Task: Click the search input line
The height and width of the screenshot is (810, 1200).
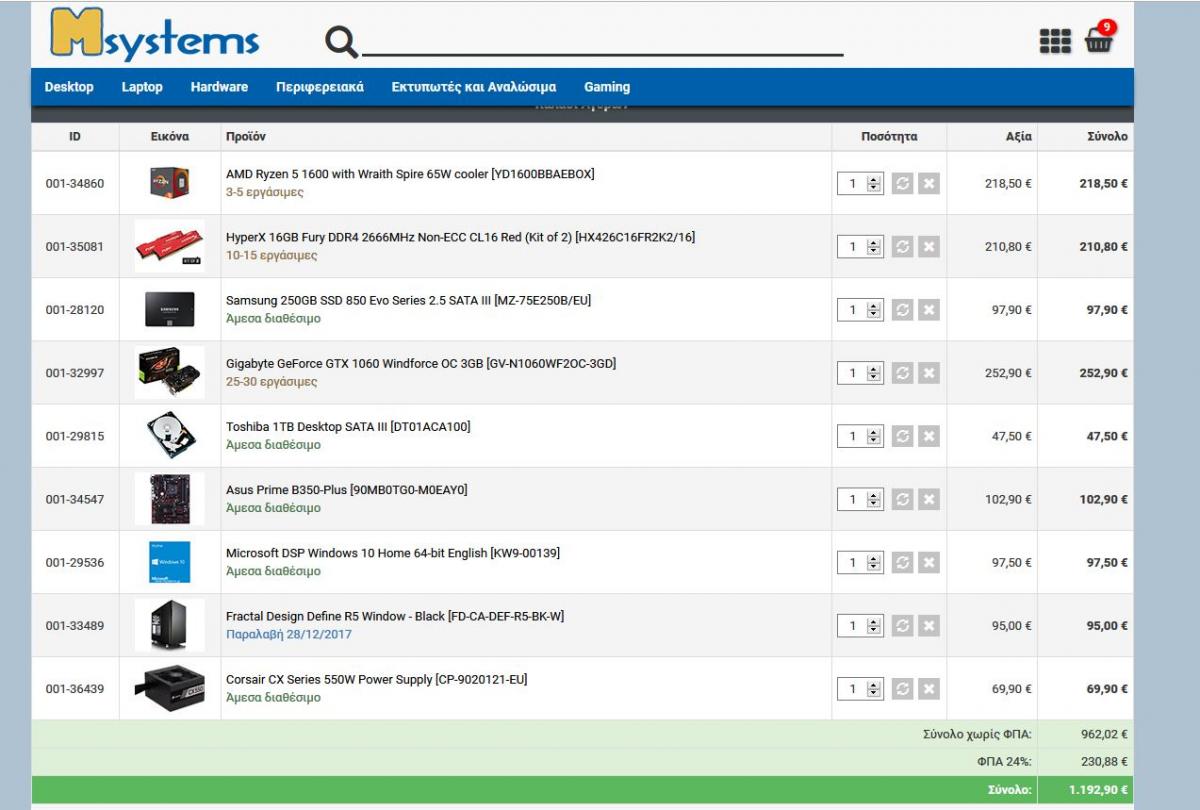Action: 602,42
